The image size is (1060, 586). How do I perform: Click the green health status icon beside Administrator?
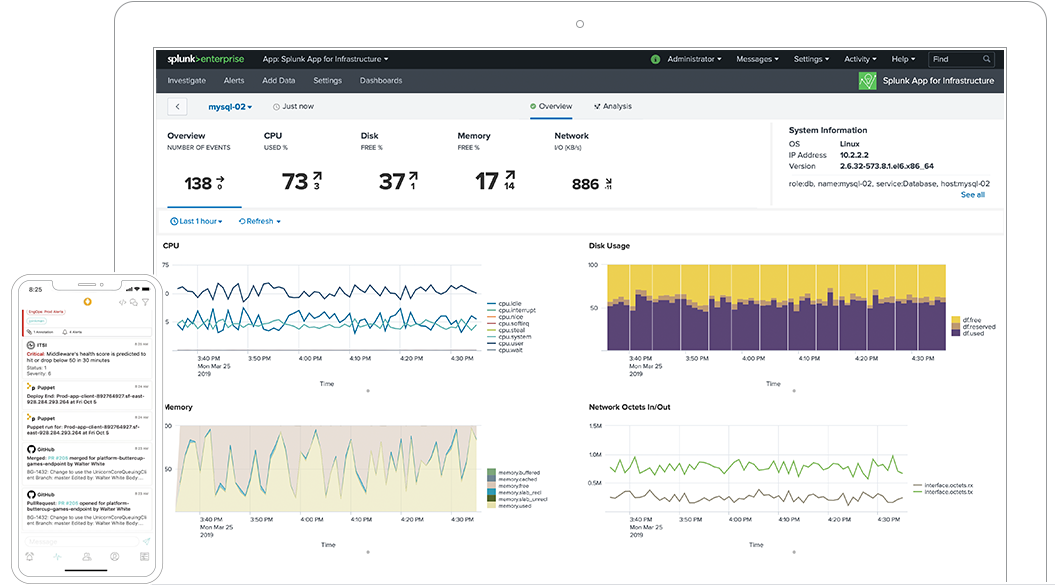point(655,59)
